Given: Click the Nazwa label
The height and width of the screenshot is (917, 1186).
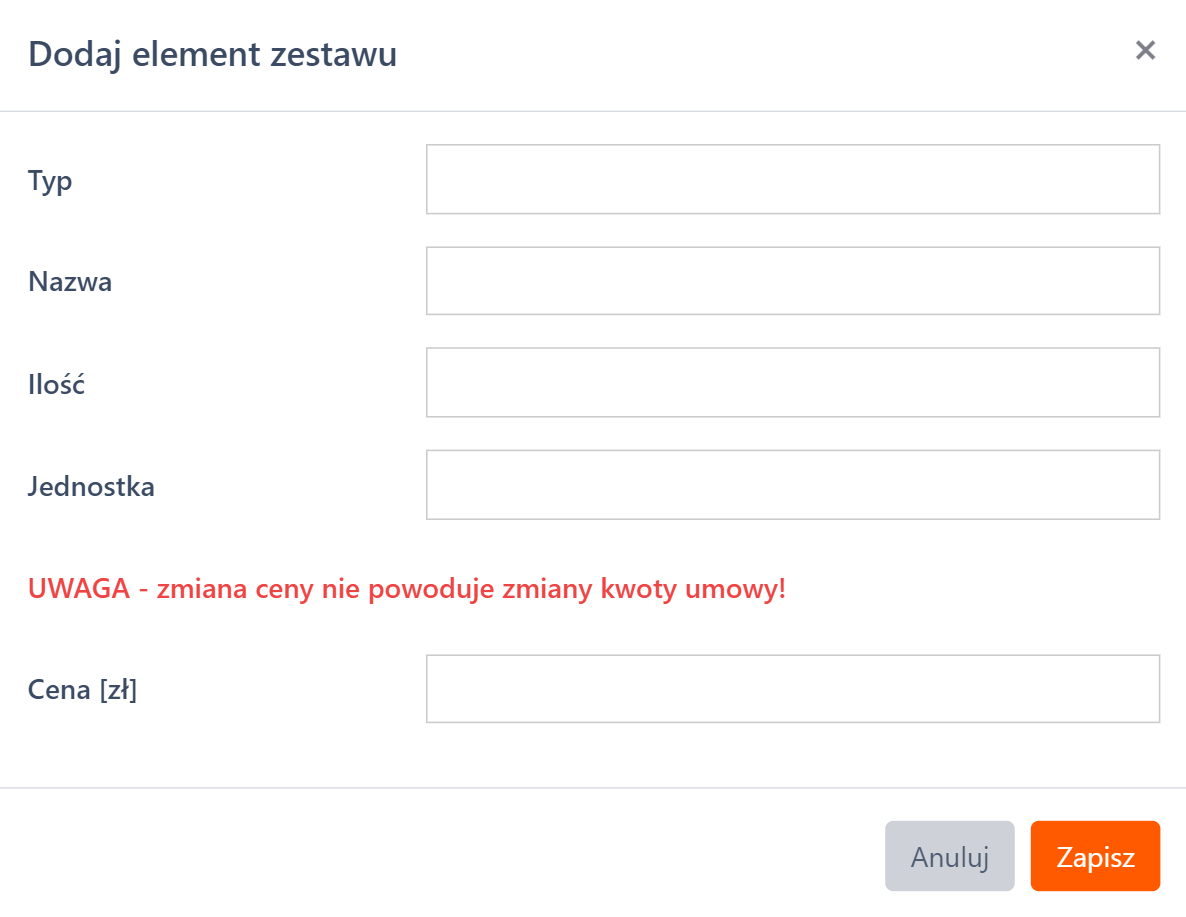Looking at the screenshot, I should tap(70, 282).
